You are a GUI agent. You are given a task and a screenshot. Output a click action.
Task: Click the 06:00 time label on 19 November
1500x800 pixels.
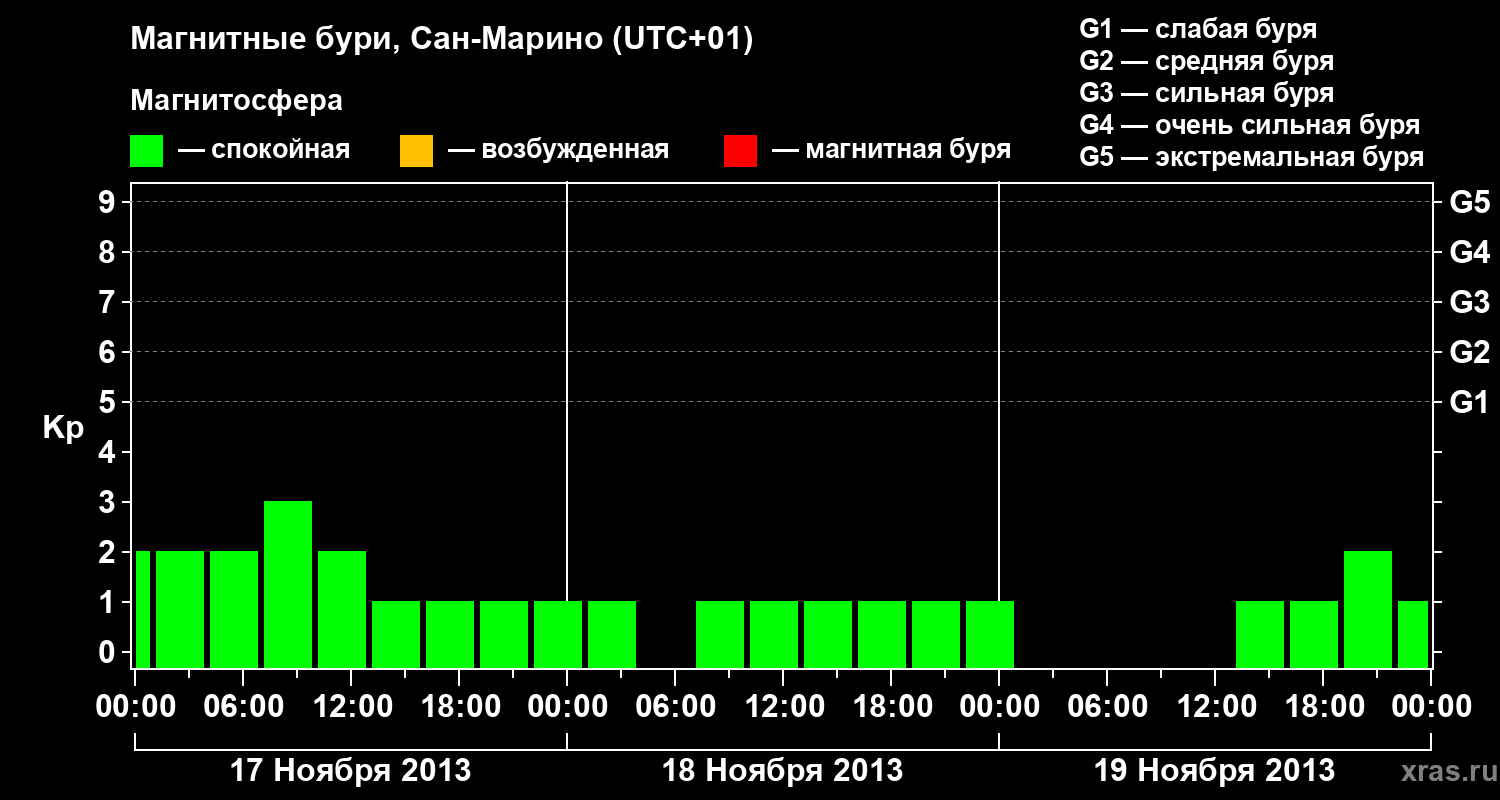[1107, 707]
